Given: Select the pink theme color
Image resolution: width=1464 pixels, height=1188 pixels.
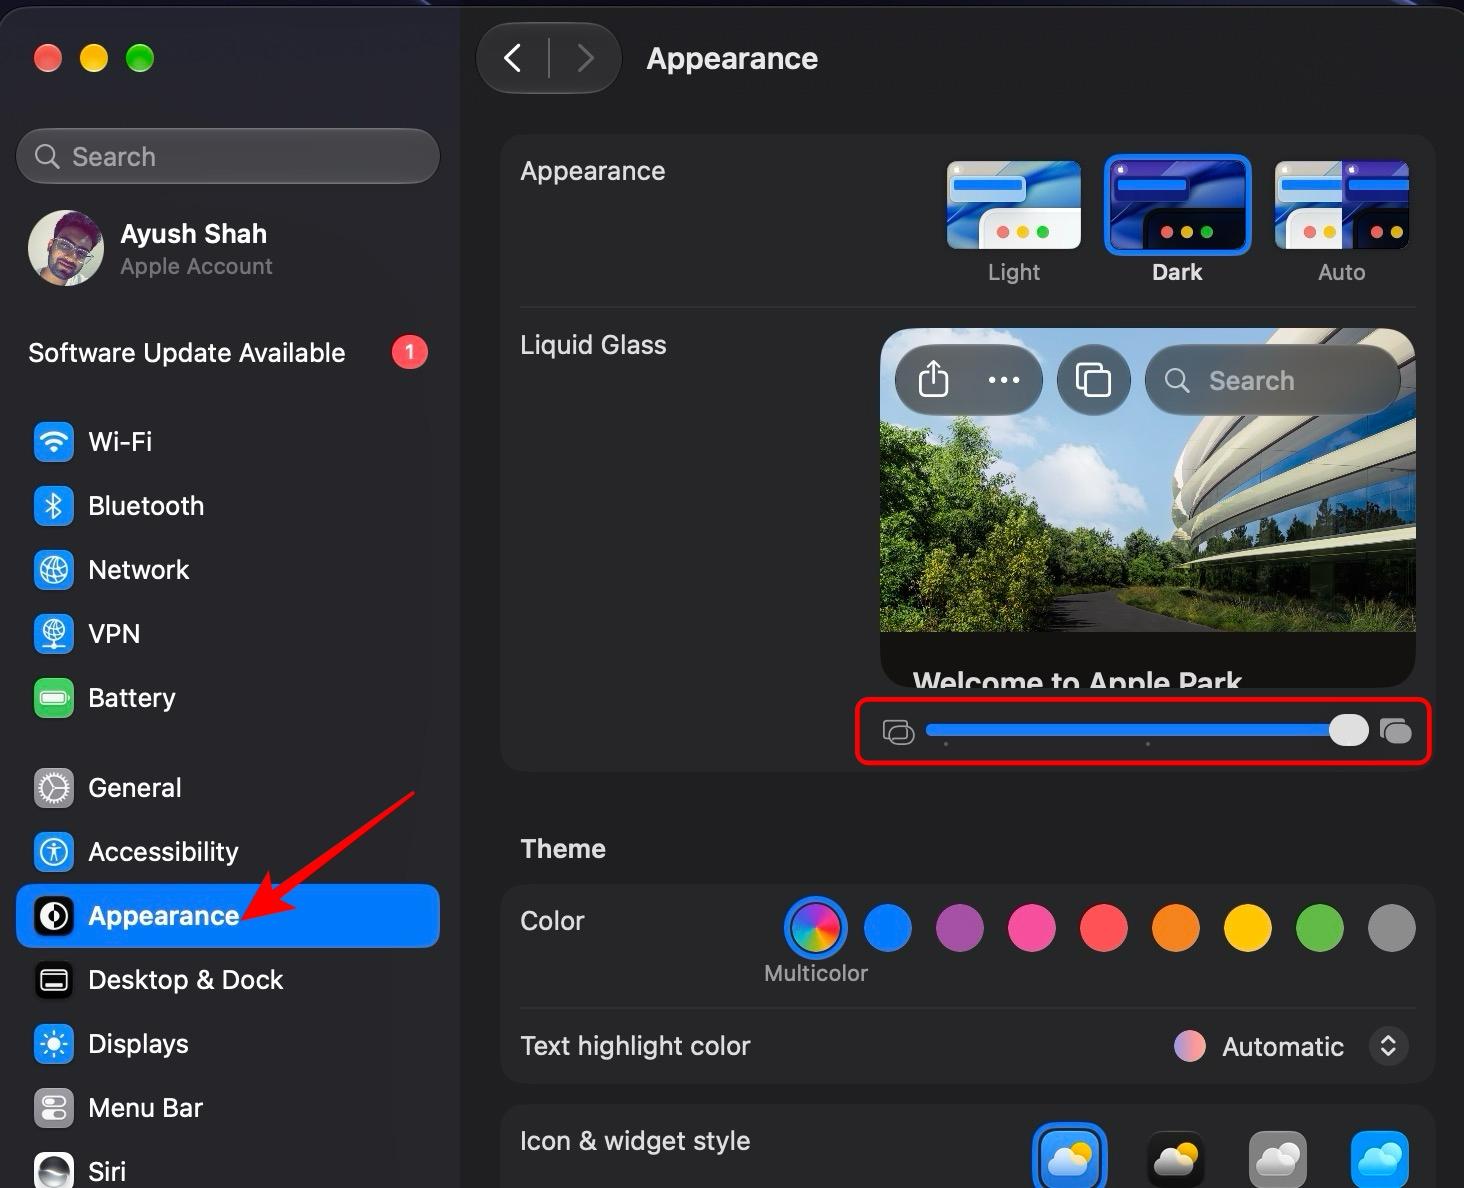Looking at the screenshot, I should pos(1032,928).
